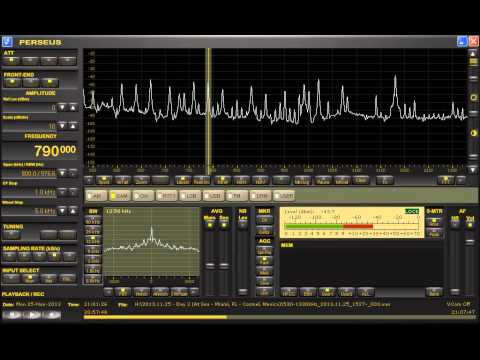This screenshot has width=480, height=360.
Task: Toggle the upper lit S-MTR button
Action: (434, 222)
